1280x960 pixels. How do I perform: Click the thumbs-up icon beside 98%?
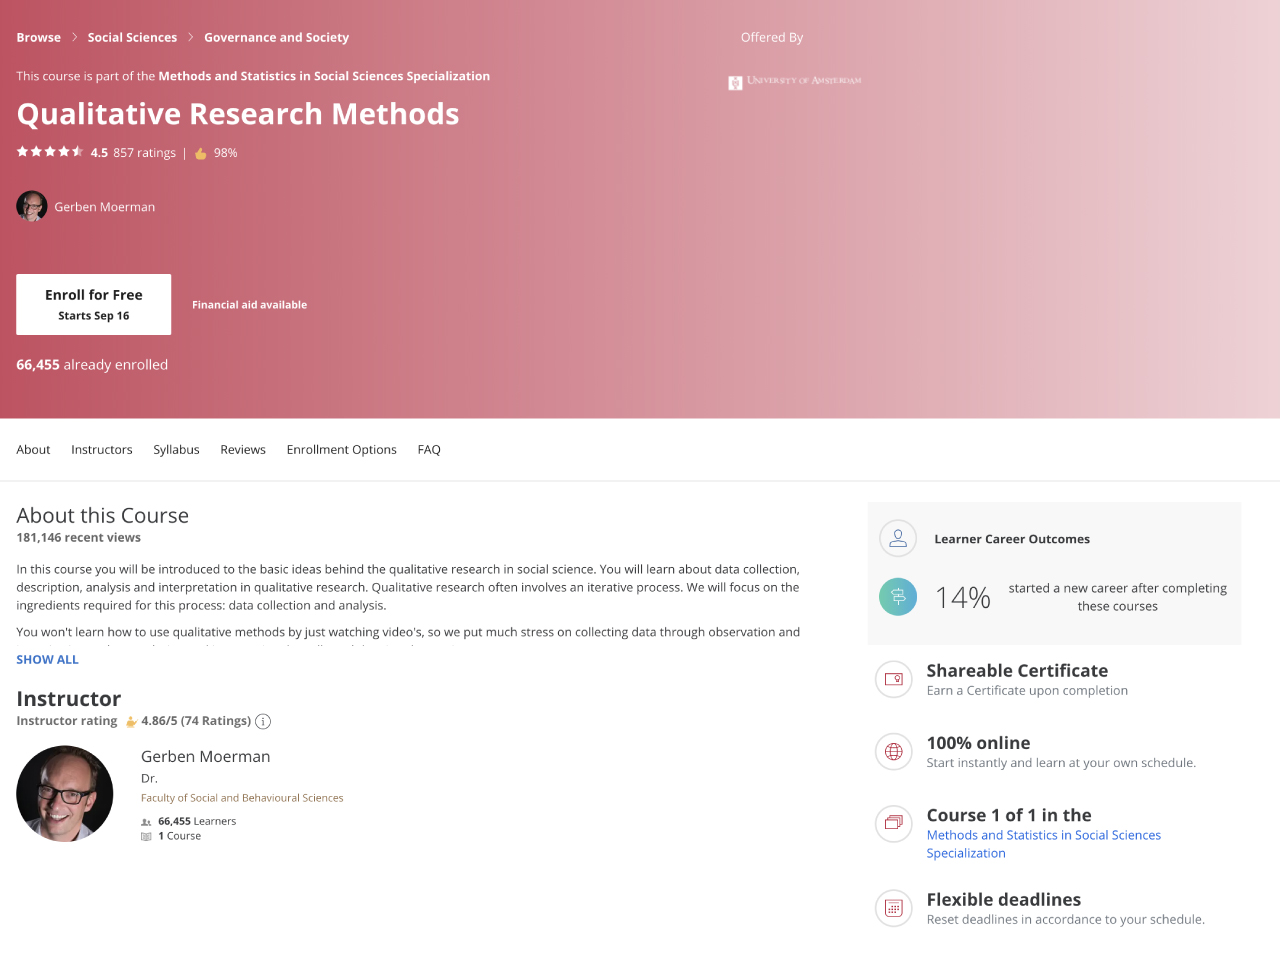(x=201, y=153)
